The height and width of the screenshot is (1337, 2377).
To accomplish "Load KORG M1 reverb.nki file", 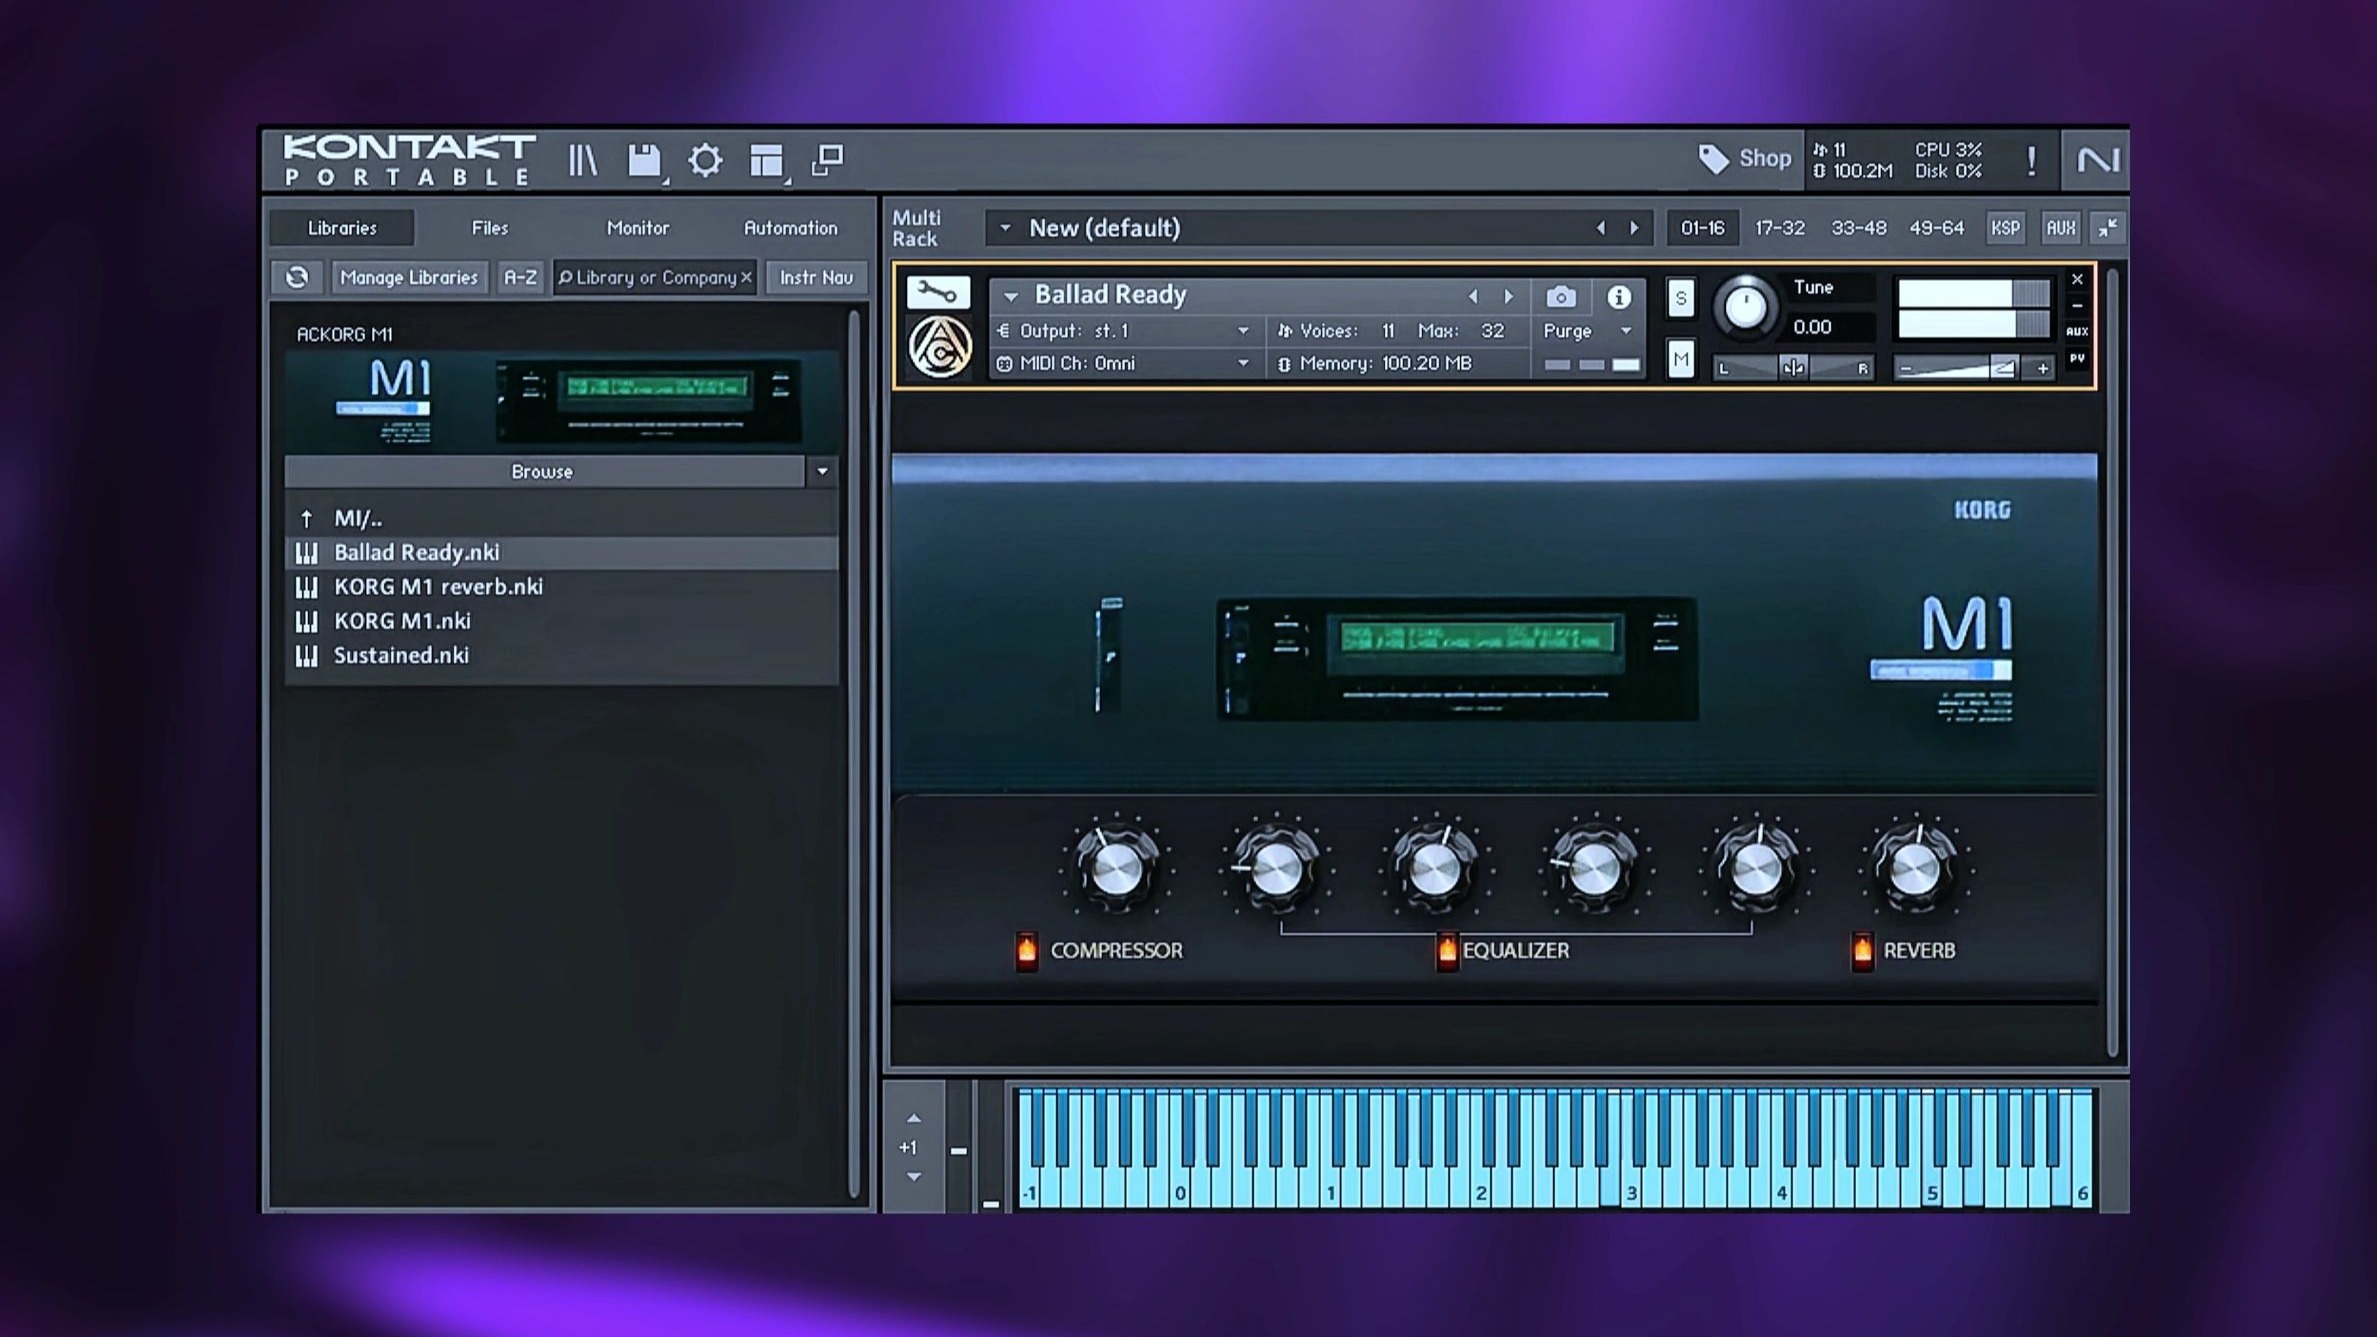I will [561, 587].
